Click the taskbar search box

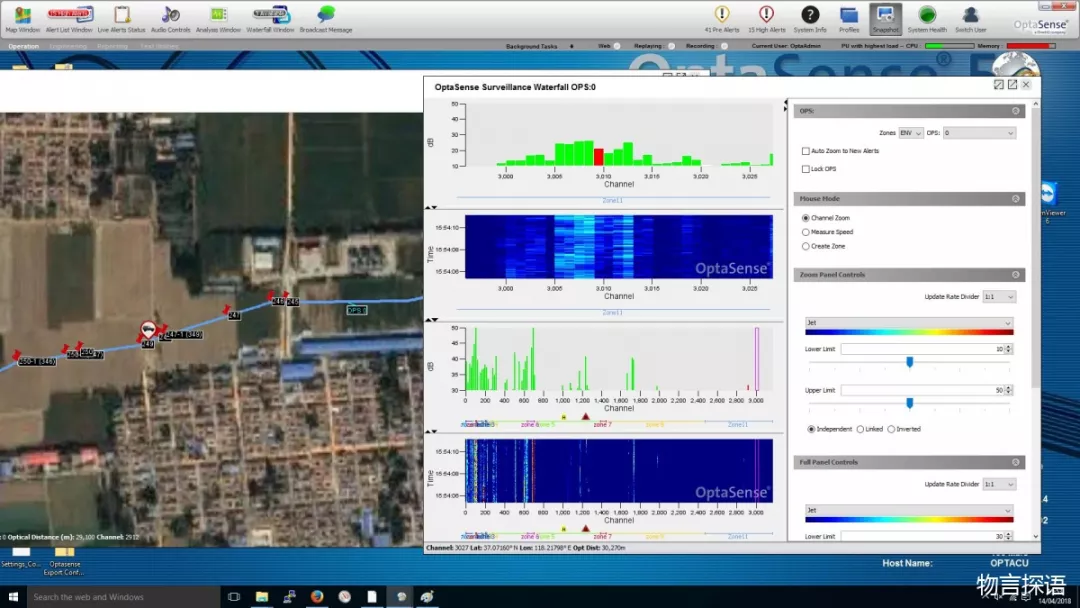pos(124,596)
